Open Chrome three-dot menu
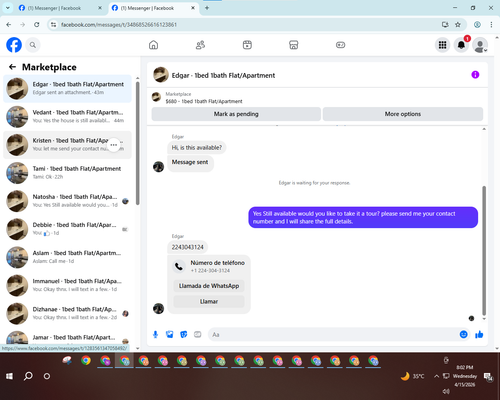This screenshot has height=400, width=500. point(491,24)
